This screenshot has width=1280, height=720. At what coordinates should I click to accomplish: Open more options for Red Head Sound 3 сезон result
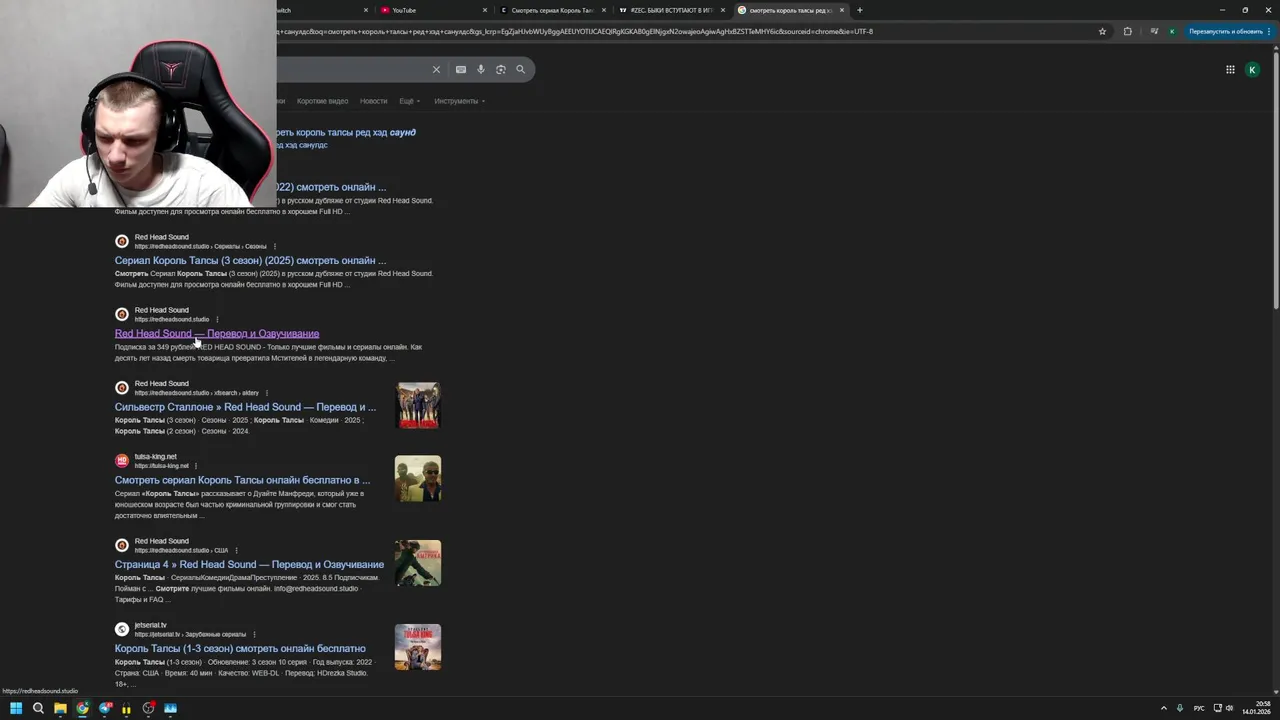pyautogui.click(x=274, y=246)
